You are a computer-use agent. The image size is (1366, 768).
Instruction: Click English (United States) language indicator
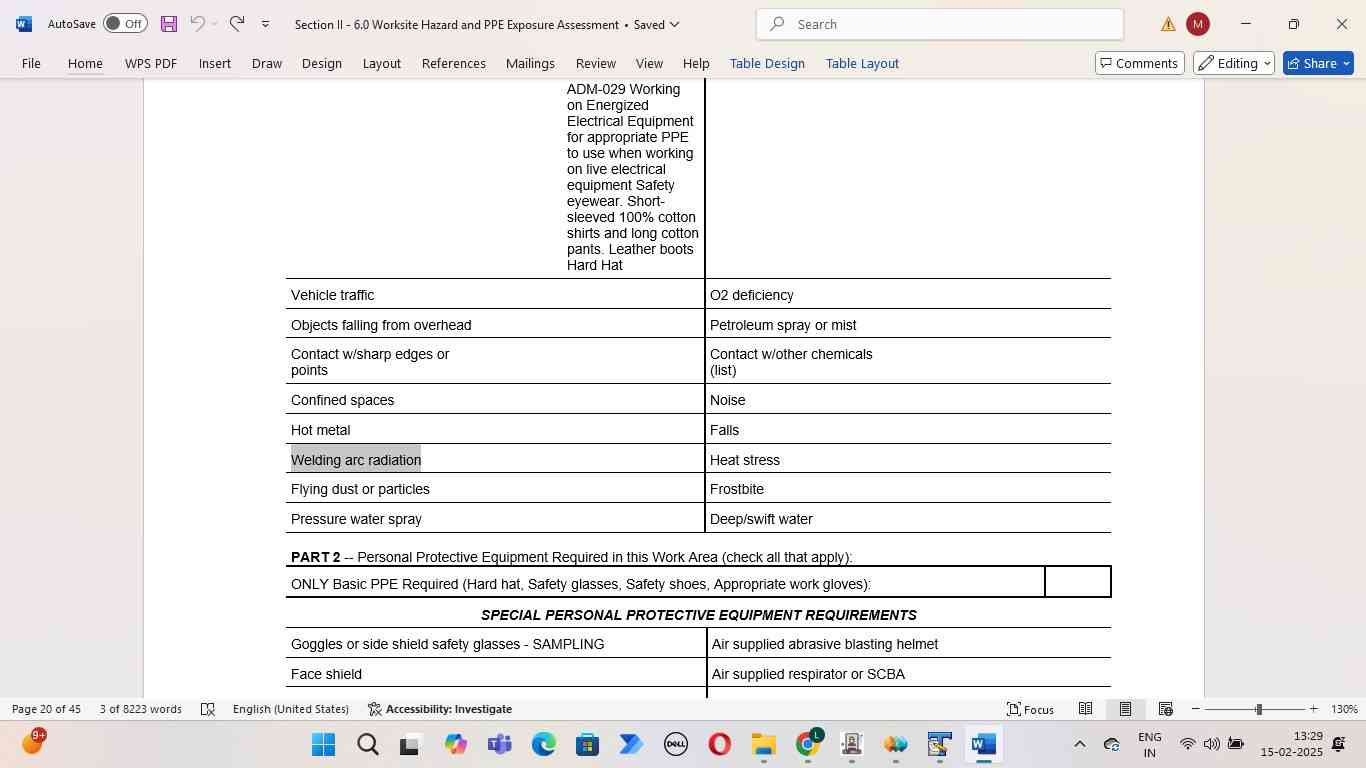[291, 709]
